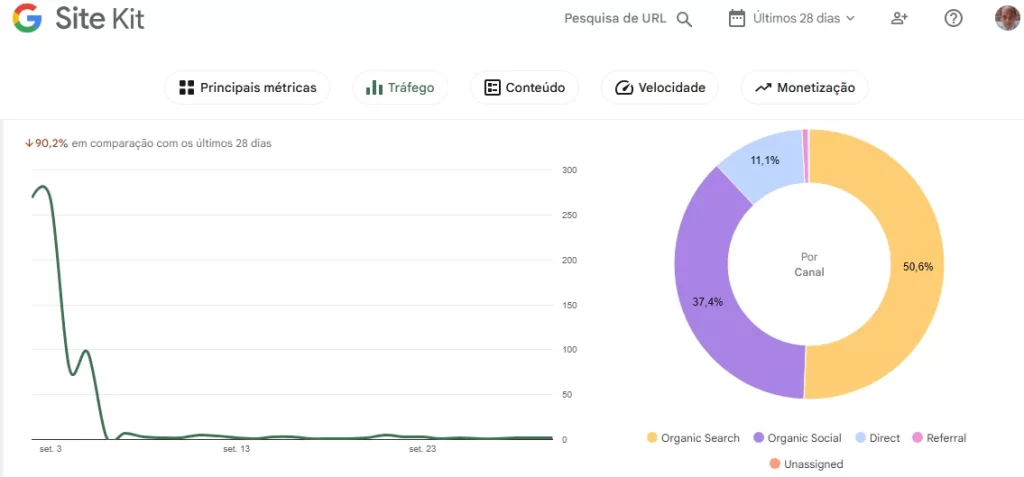This screenshot has width=1024, height=477.
Task: Toggle Unassigned legend item
Action: [806, 464]
